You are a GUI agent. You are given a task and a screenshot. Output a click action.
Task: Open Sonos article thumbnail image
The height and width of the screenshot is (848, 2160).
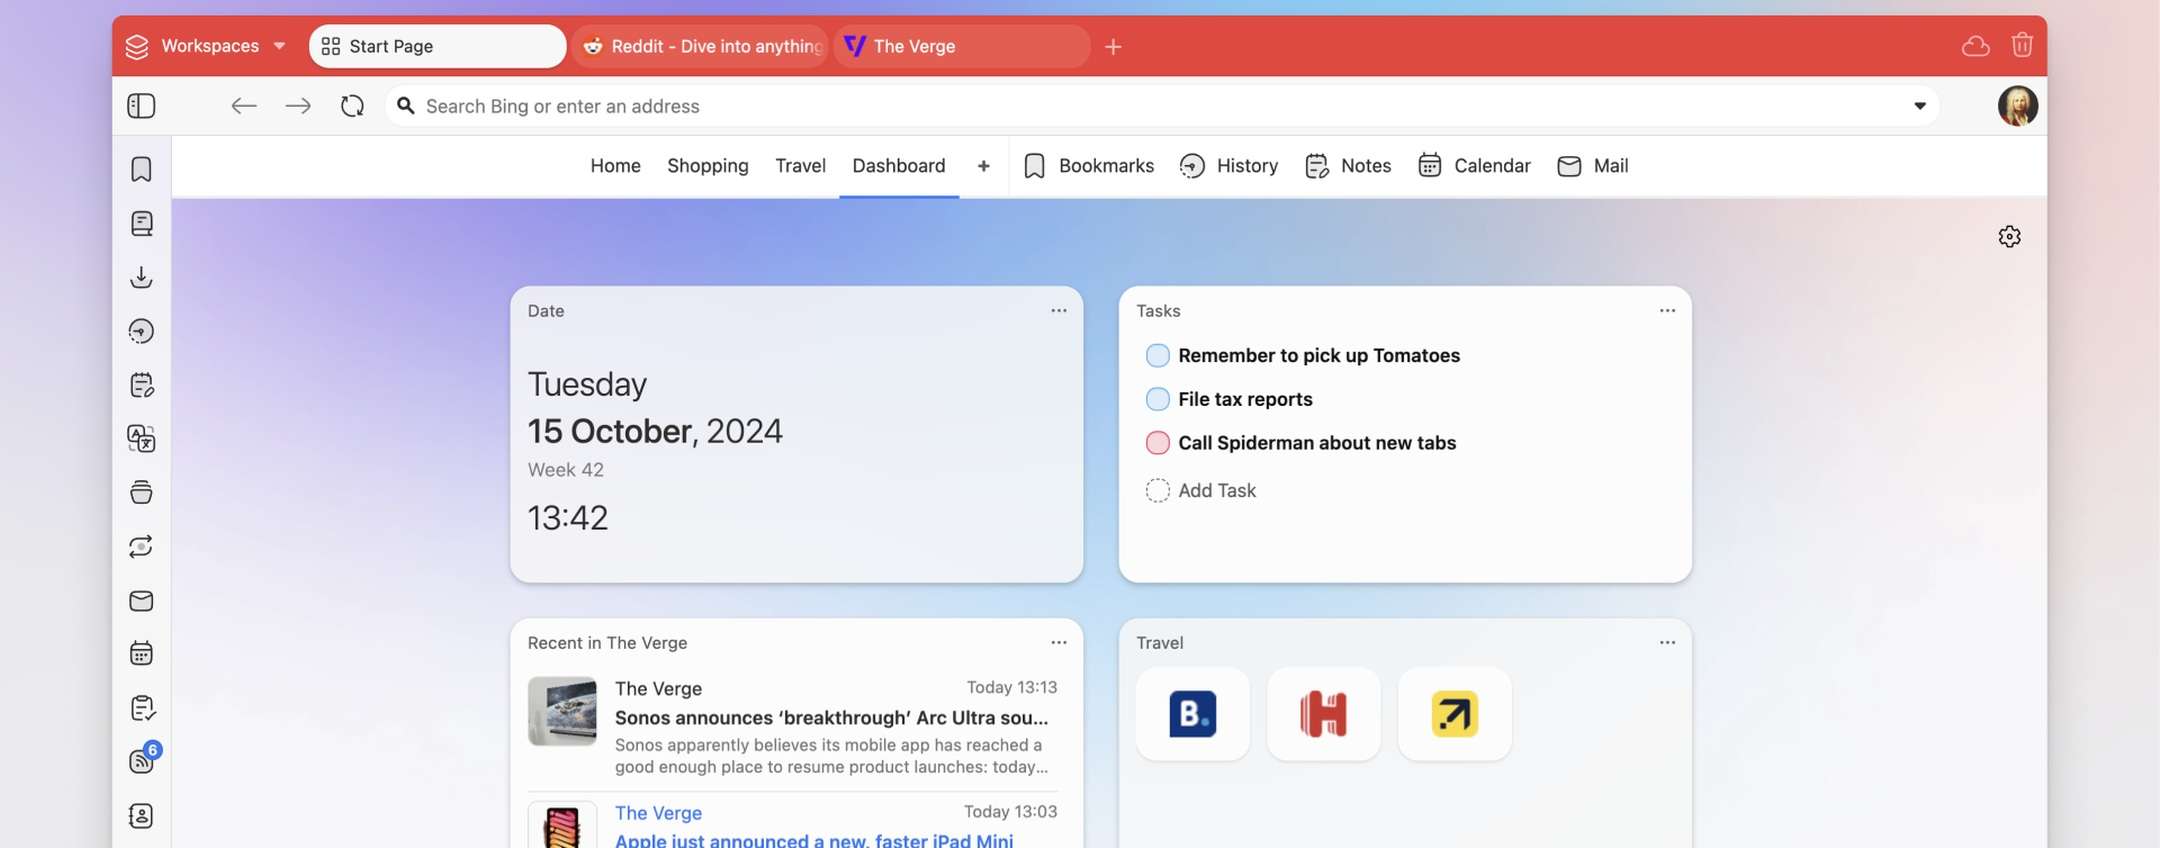(562, 712)
